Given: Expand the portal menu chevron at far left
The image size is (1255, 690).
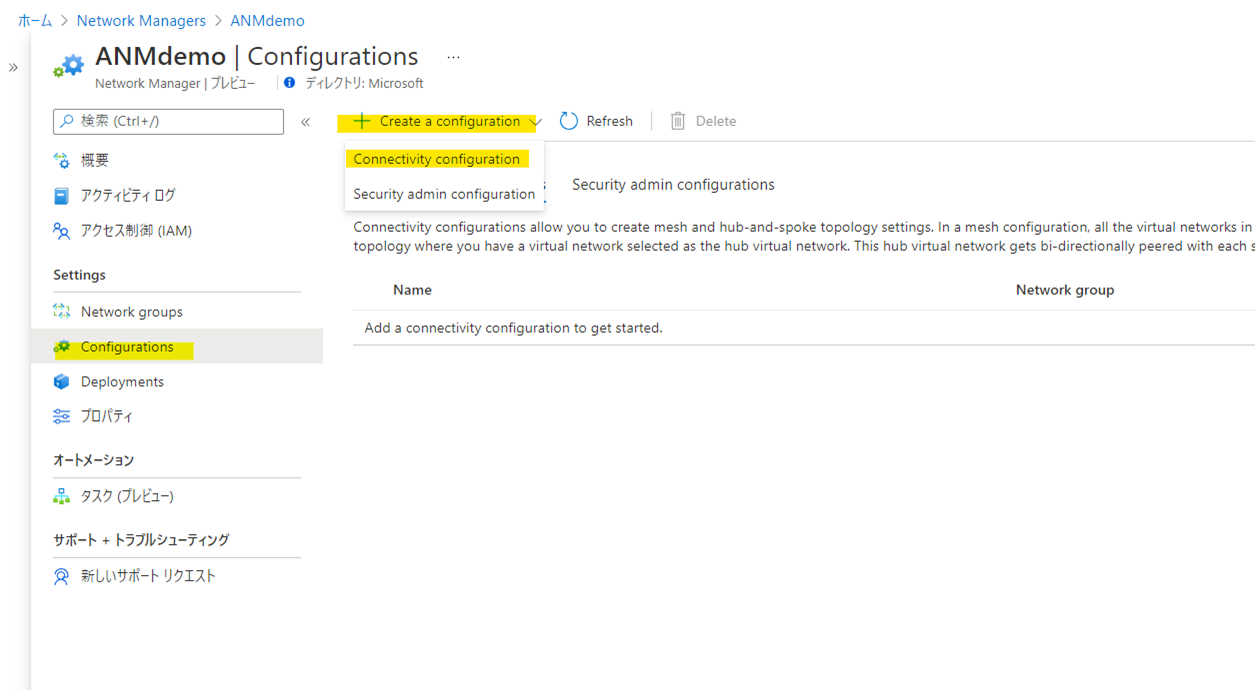Looking at the screenshot, I should [13, 68].
